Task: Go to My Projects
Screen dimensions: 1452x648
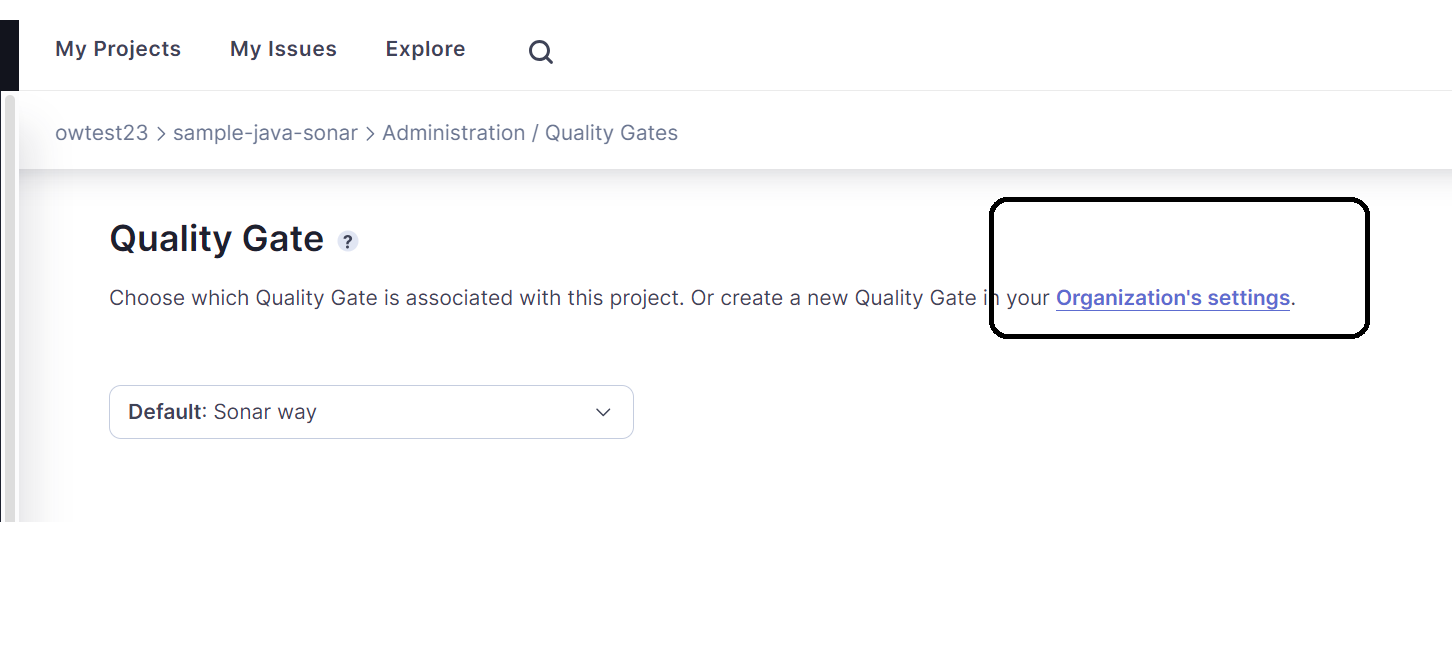Action: (118, 49)
